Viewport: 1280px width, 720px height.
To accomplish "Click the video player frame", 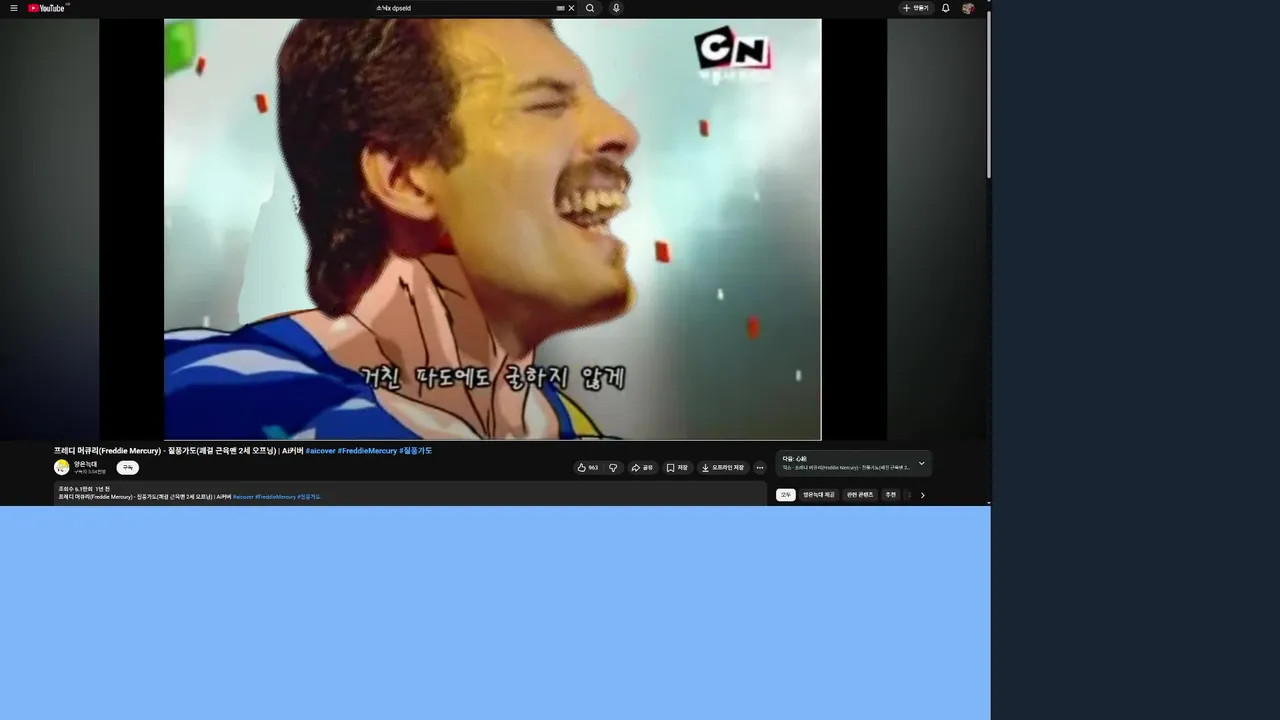I will [493, 229].
